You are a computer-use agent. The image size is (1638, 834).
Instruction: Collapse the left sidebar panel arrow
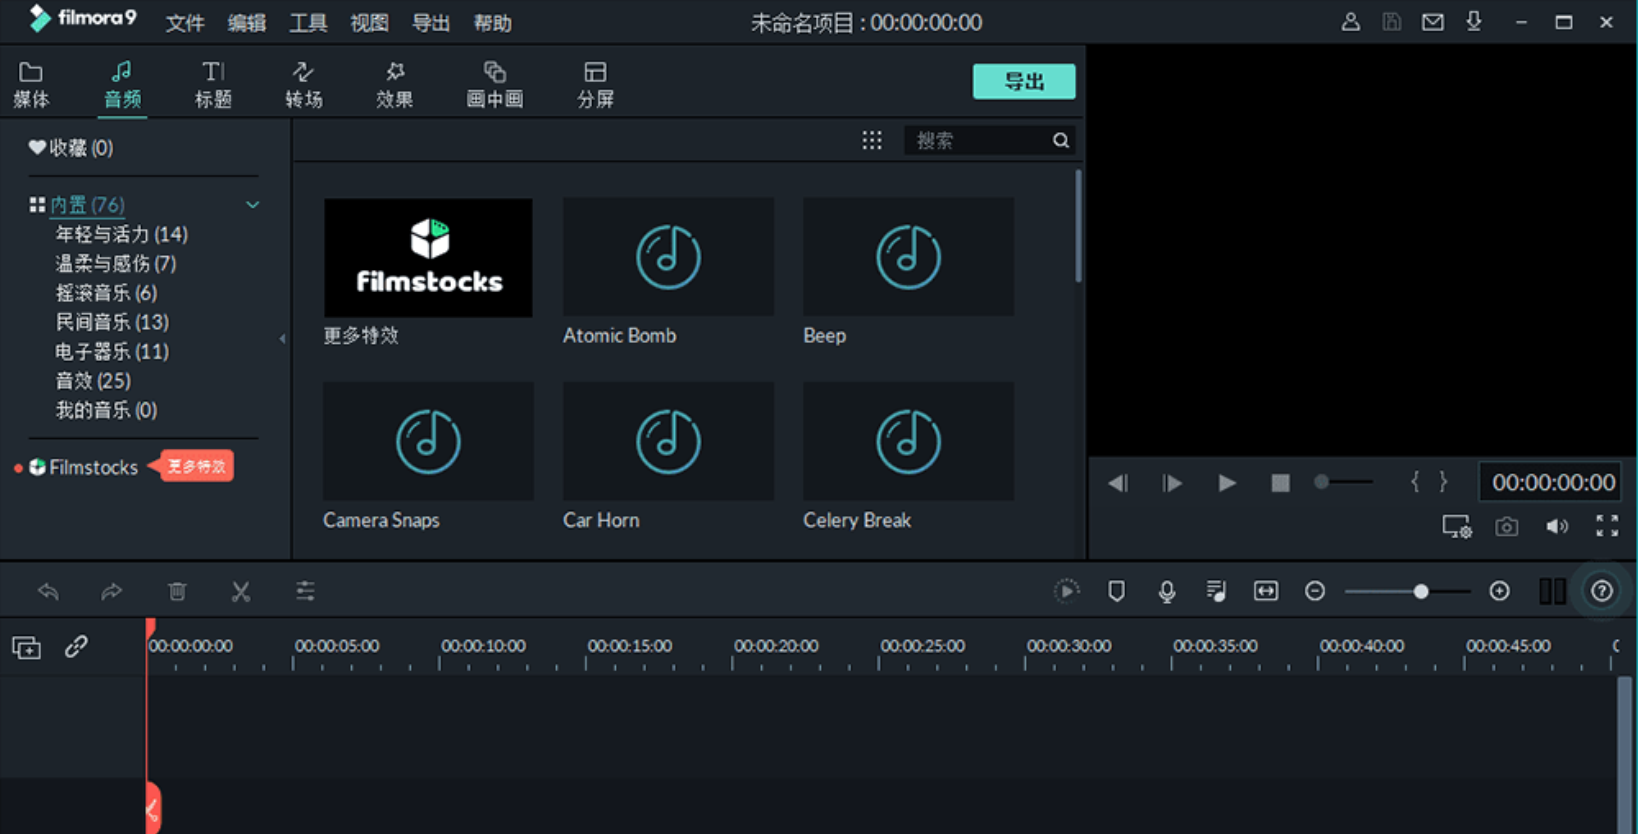(282, 339)
